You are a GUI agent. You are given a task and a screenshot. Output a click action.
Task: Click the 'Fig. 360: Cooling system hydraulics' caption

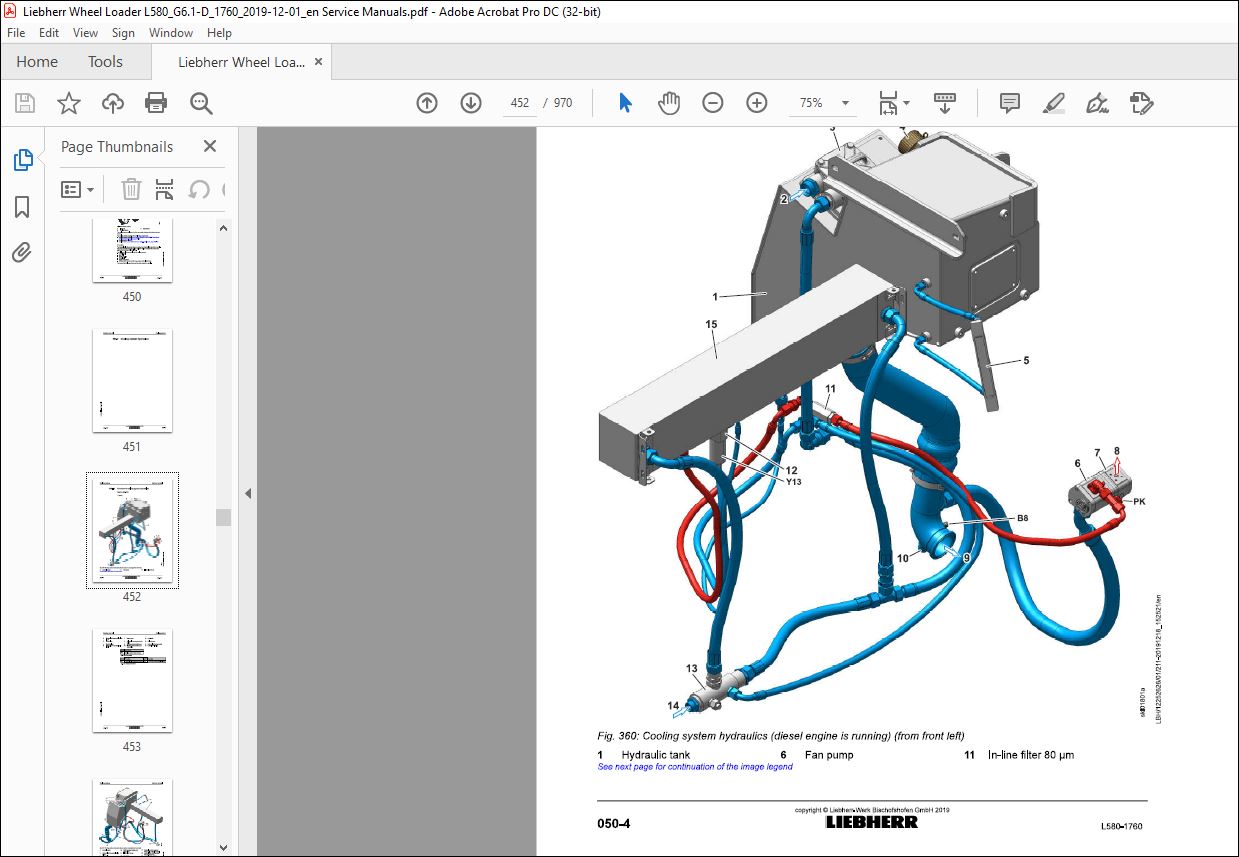coord(781,736)
